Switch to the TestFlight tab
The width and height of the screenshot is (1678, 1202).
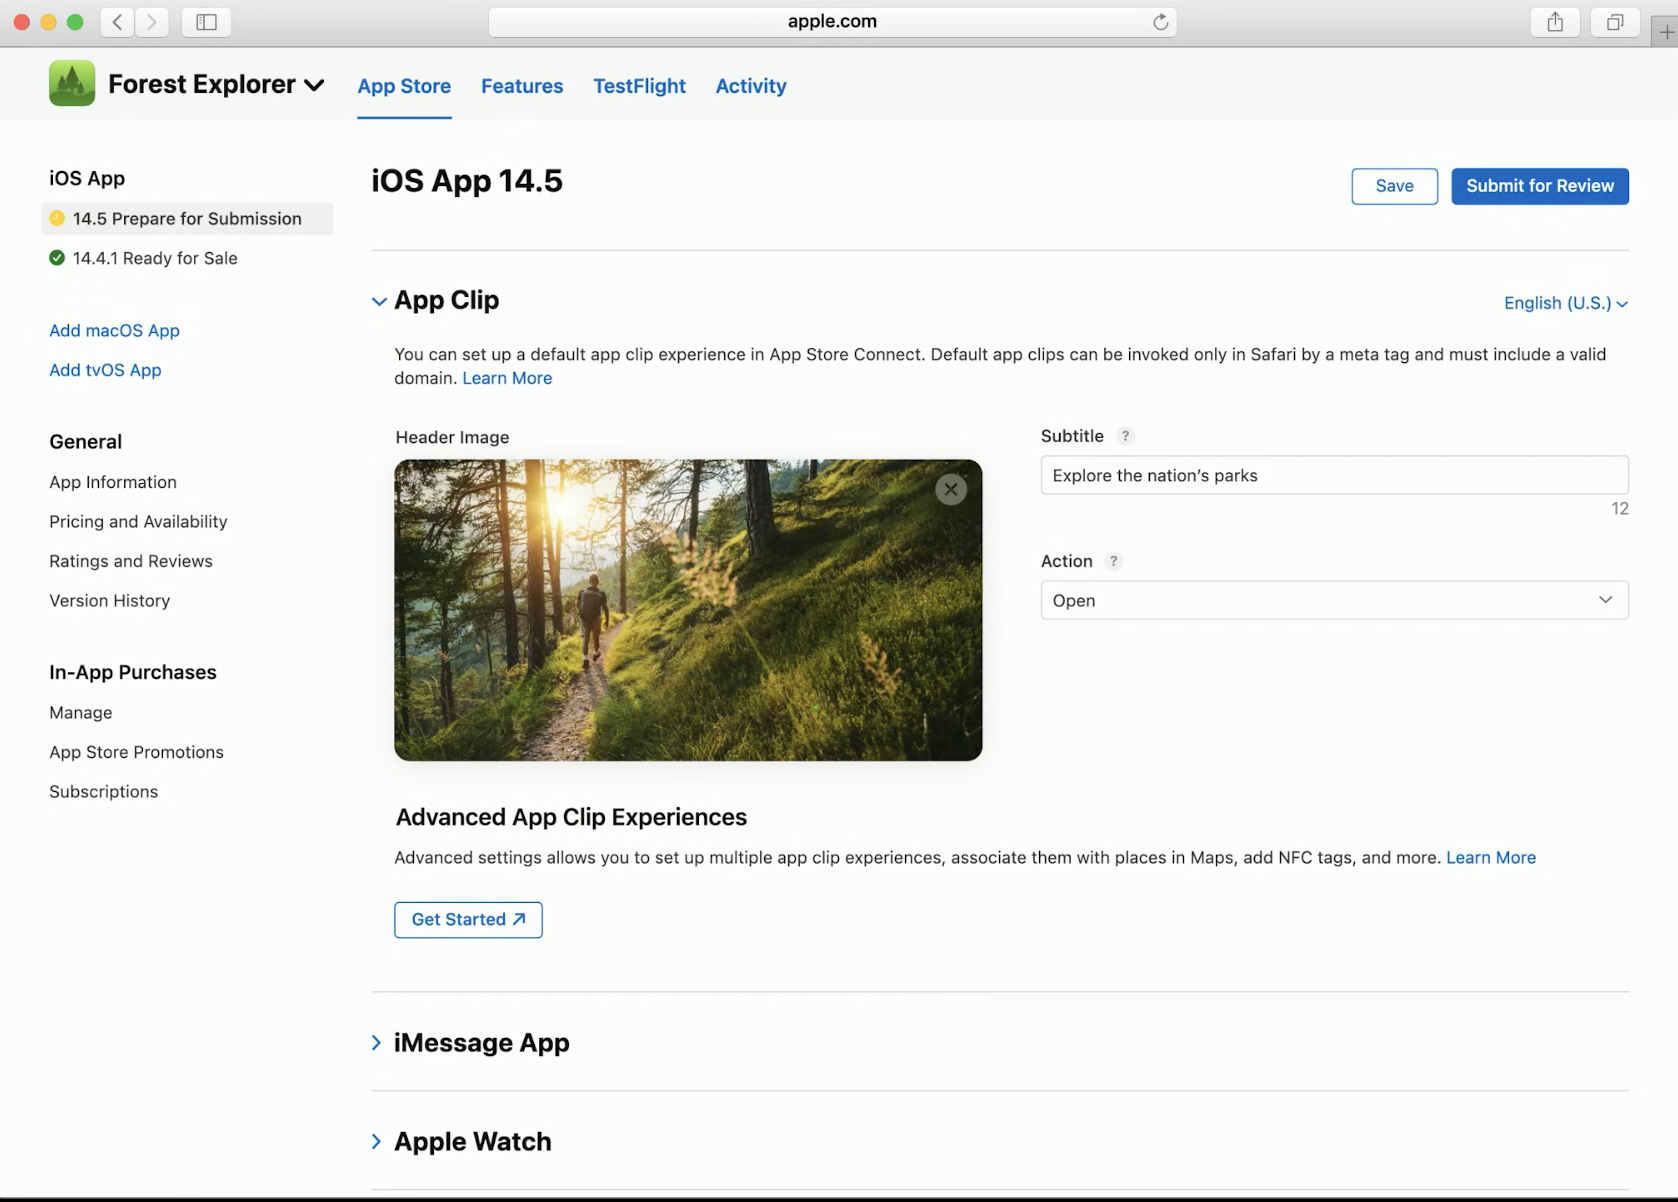(639, 86)
